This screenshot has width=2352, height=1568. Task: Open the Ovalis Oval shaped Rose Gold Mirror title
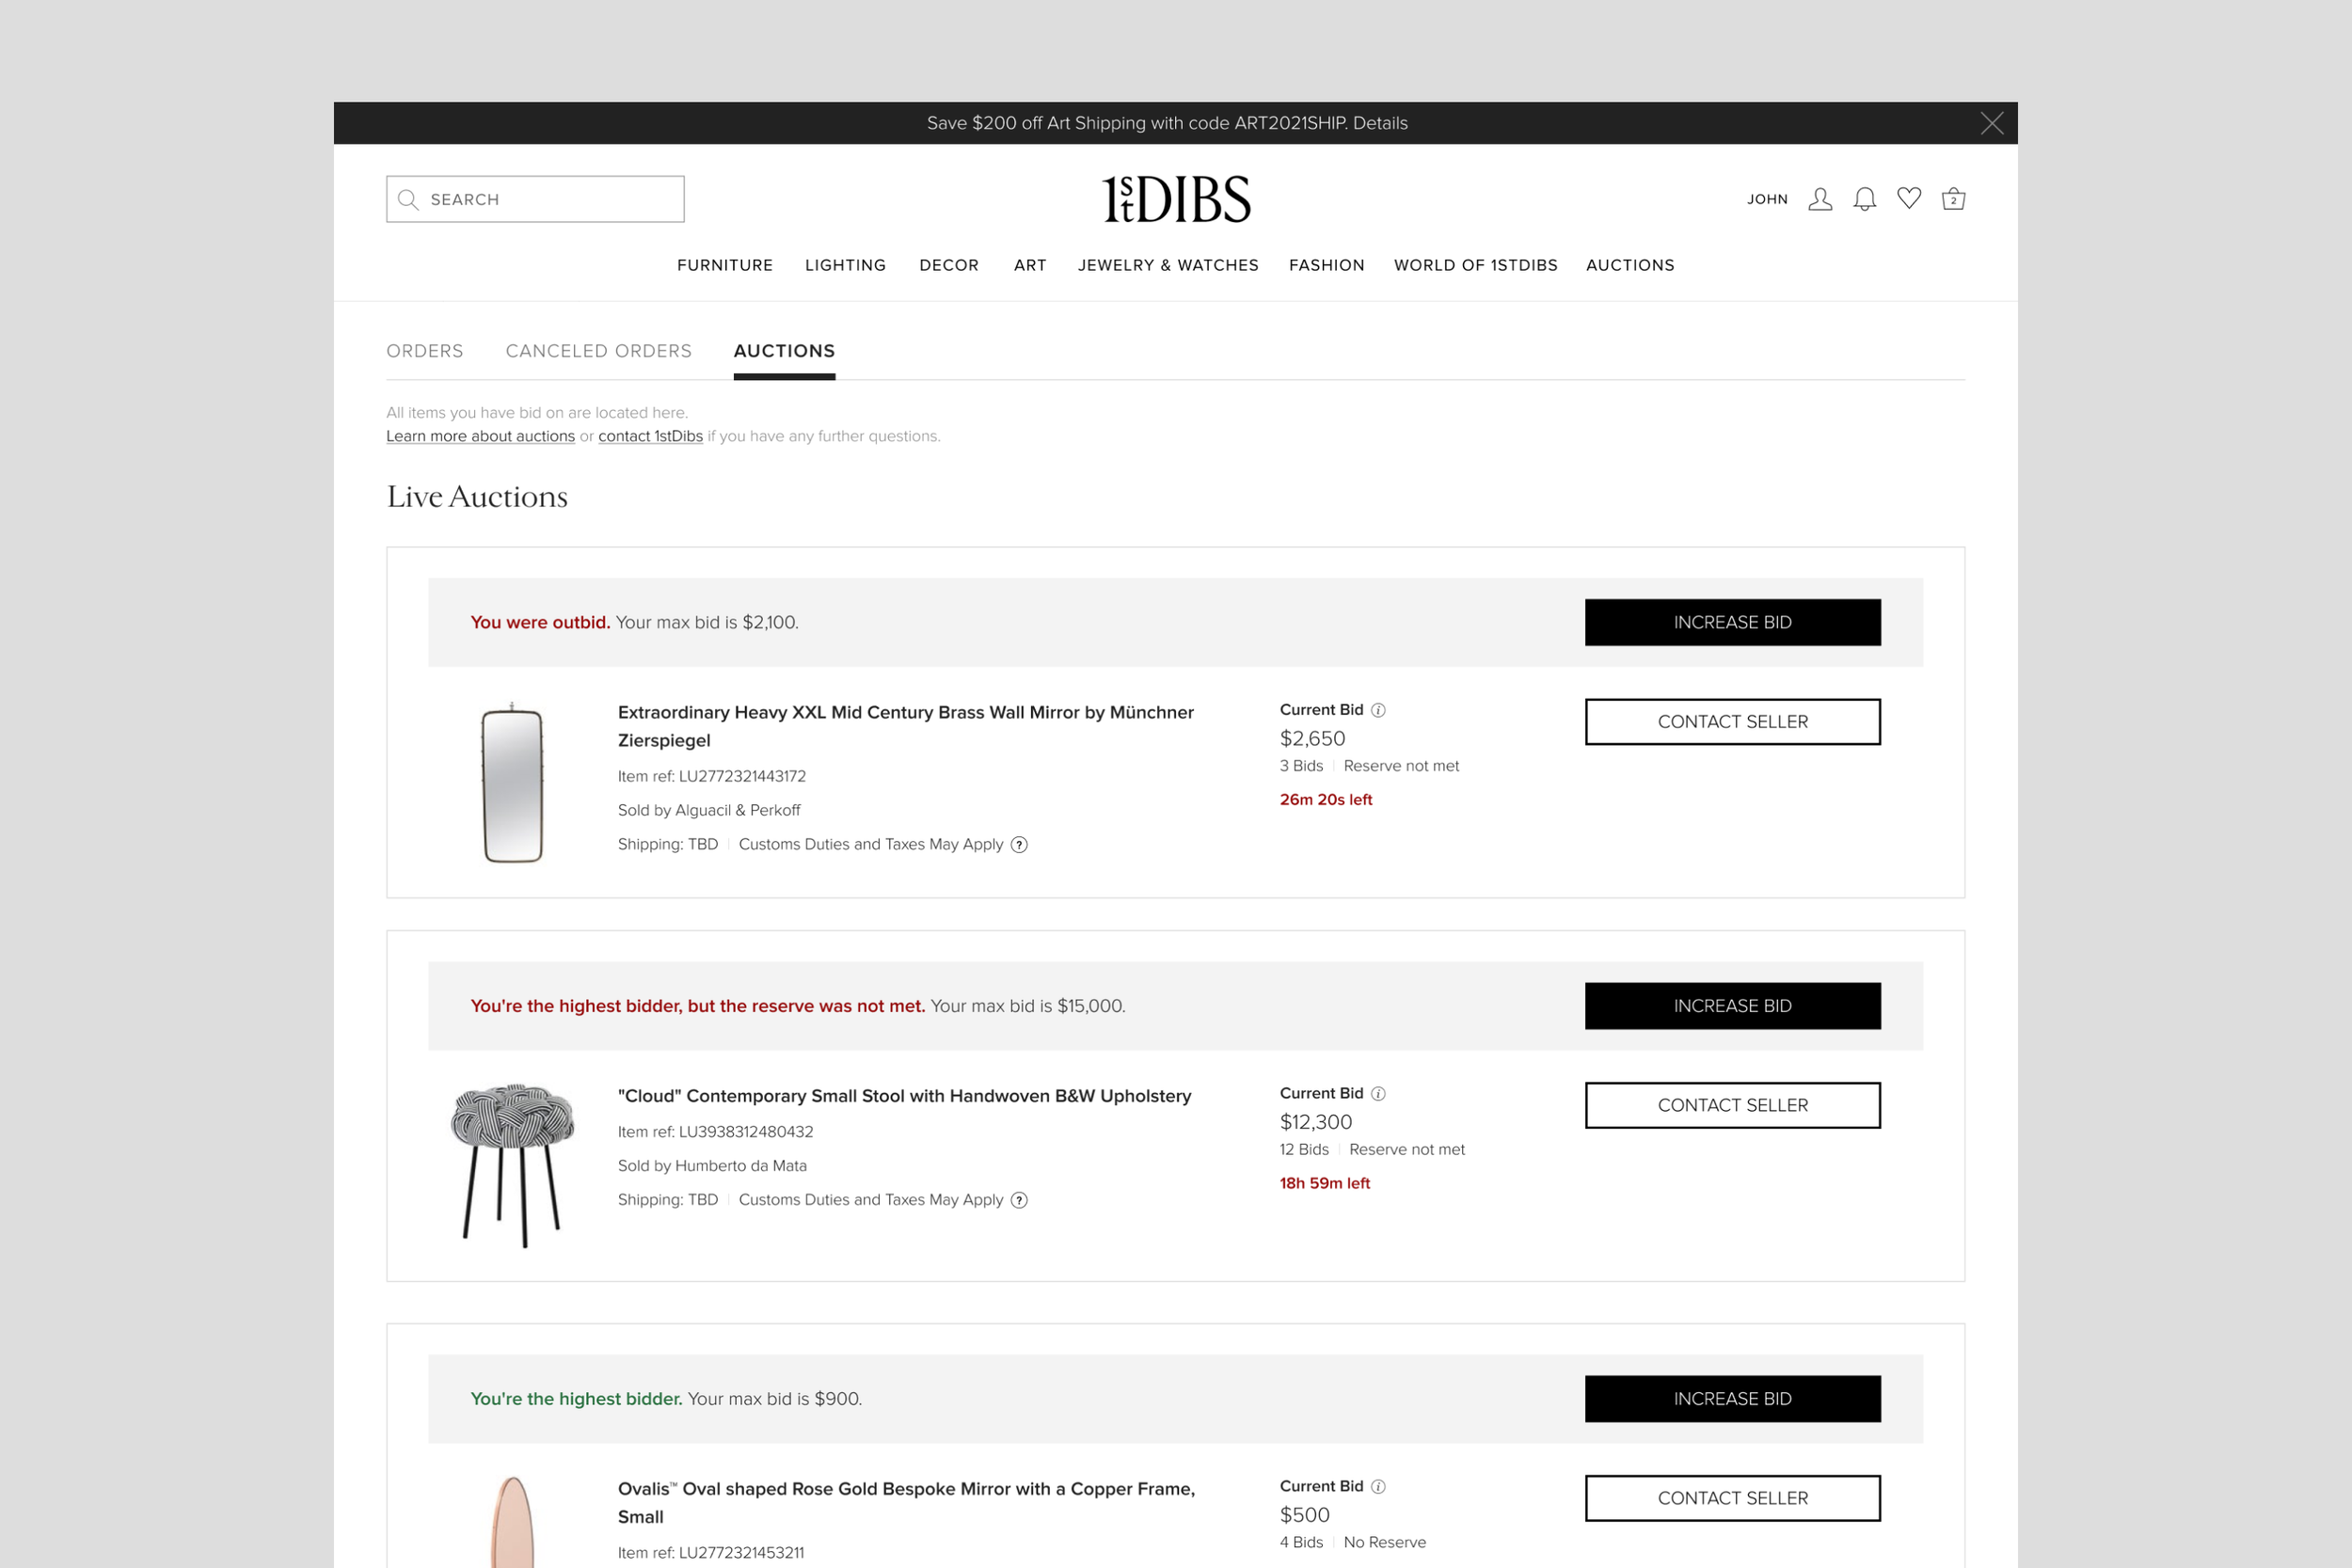click(906, 1503)
